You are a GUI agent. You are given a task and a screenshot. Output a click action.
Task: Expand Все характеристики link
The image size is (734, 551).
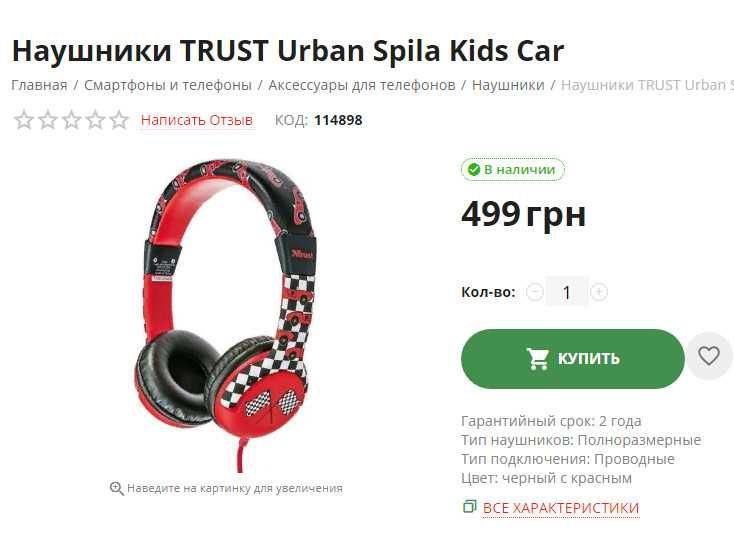click(561, 508)
